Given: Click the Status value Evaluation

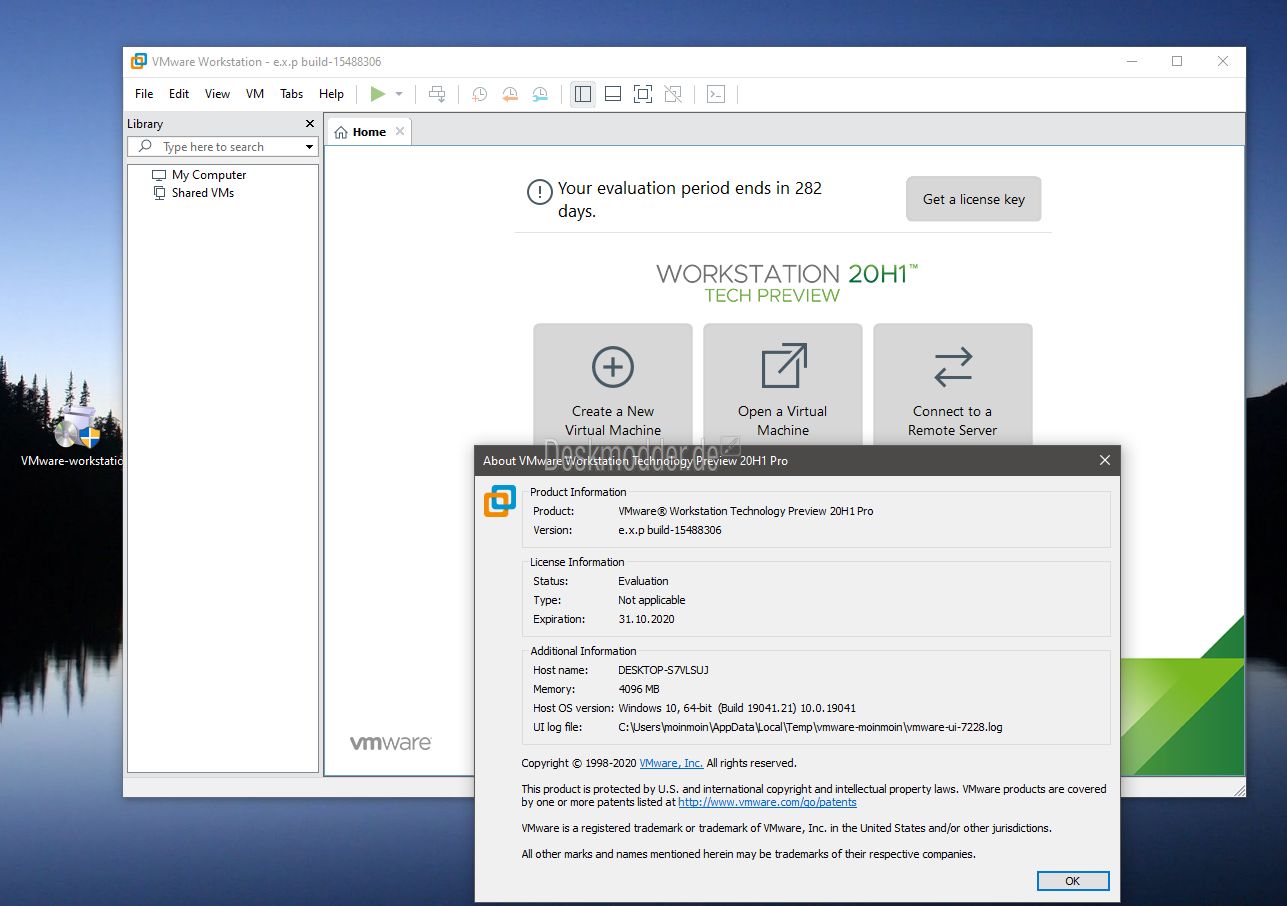Looking at the screenshot, I should (x=643, y=581).
